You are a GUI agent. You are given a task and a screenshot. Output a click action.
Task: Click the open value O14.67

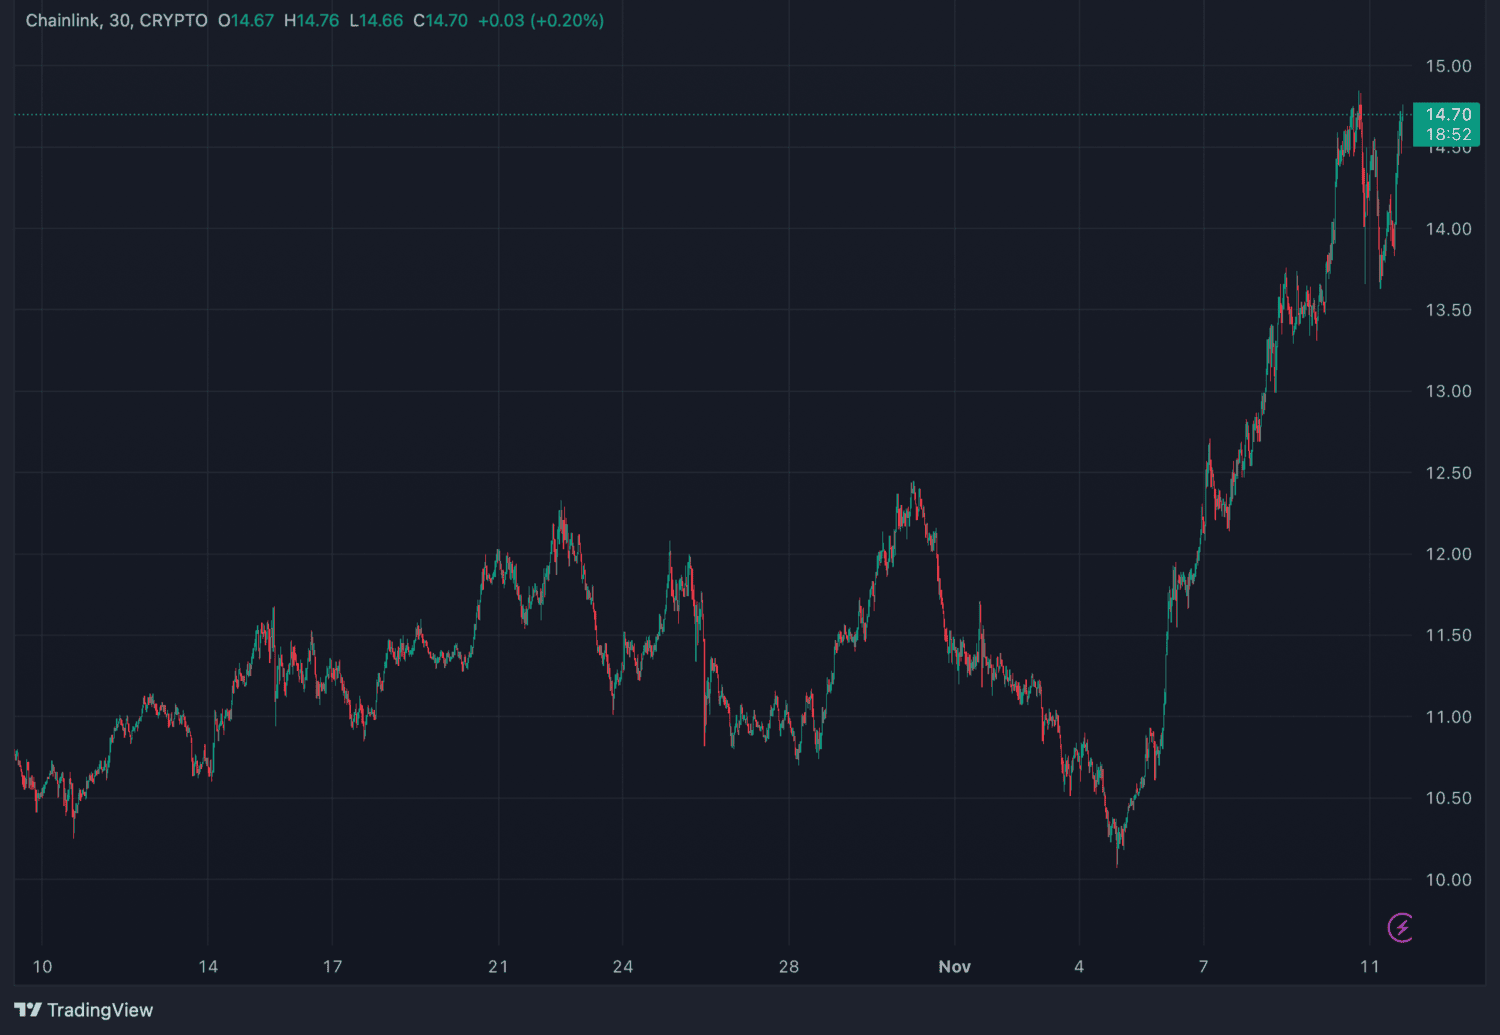tap(246, 21)
